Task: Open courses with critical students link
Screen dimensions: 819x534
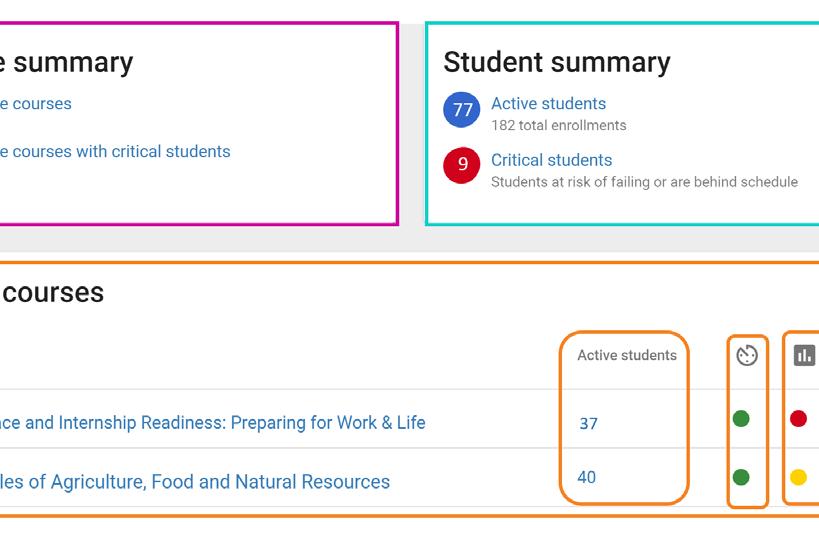Action: coord(115,152)
